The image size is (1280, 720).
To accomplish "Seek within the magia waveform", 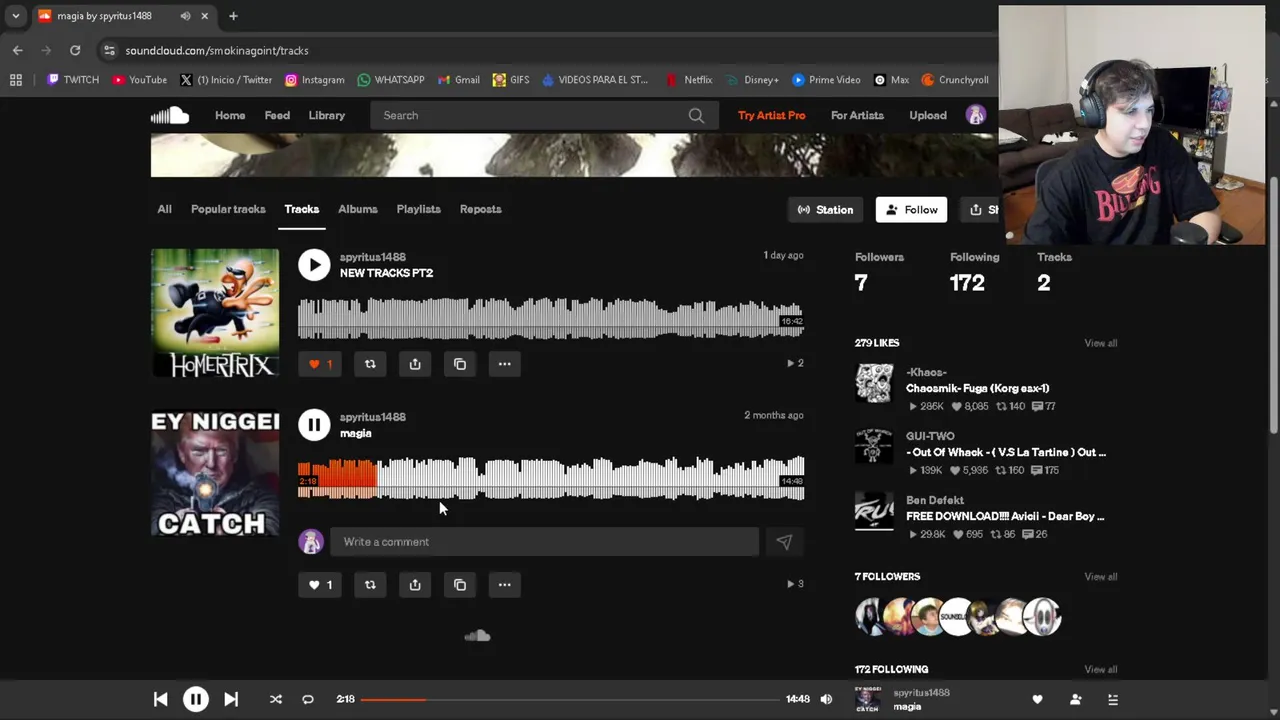I will pos(551,478).
